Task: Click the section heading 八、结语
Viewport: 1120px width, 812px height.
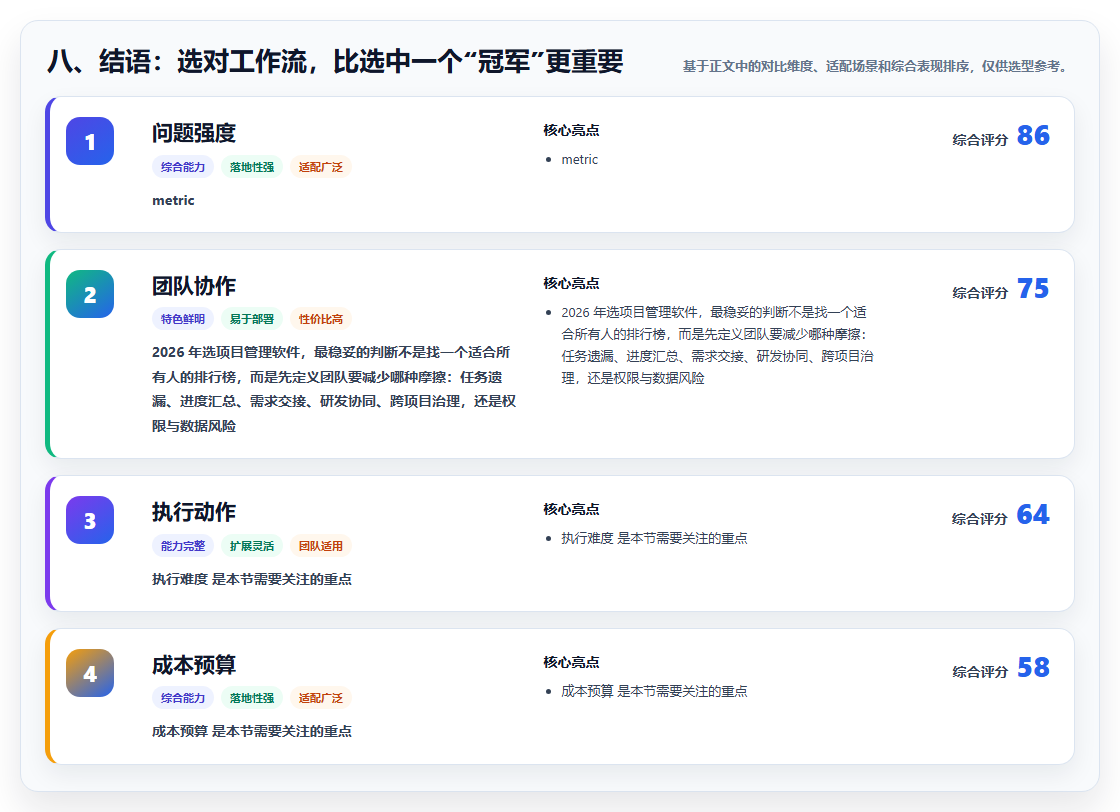Action: coord(335,61)
